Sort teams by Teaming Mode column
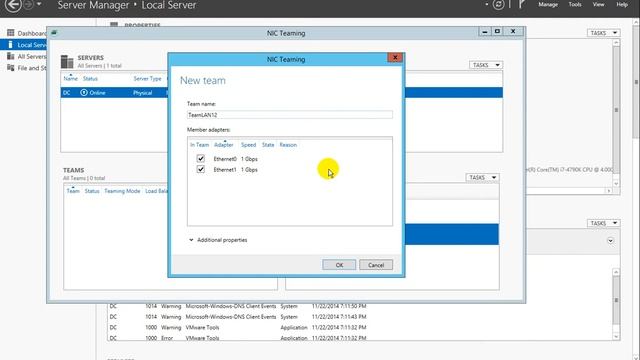Screen dimensions: 640x360 coord(122,191)
